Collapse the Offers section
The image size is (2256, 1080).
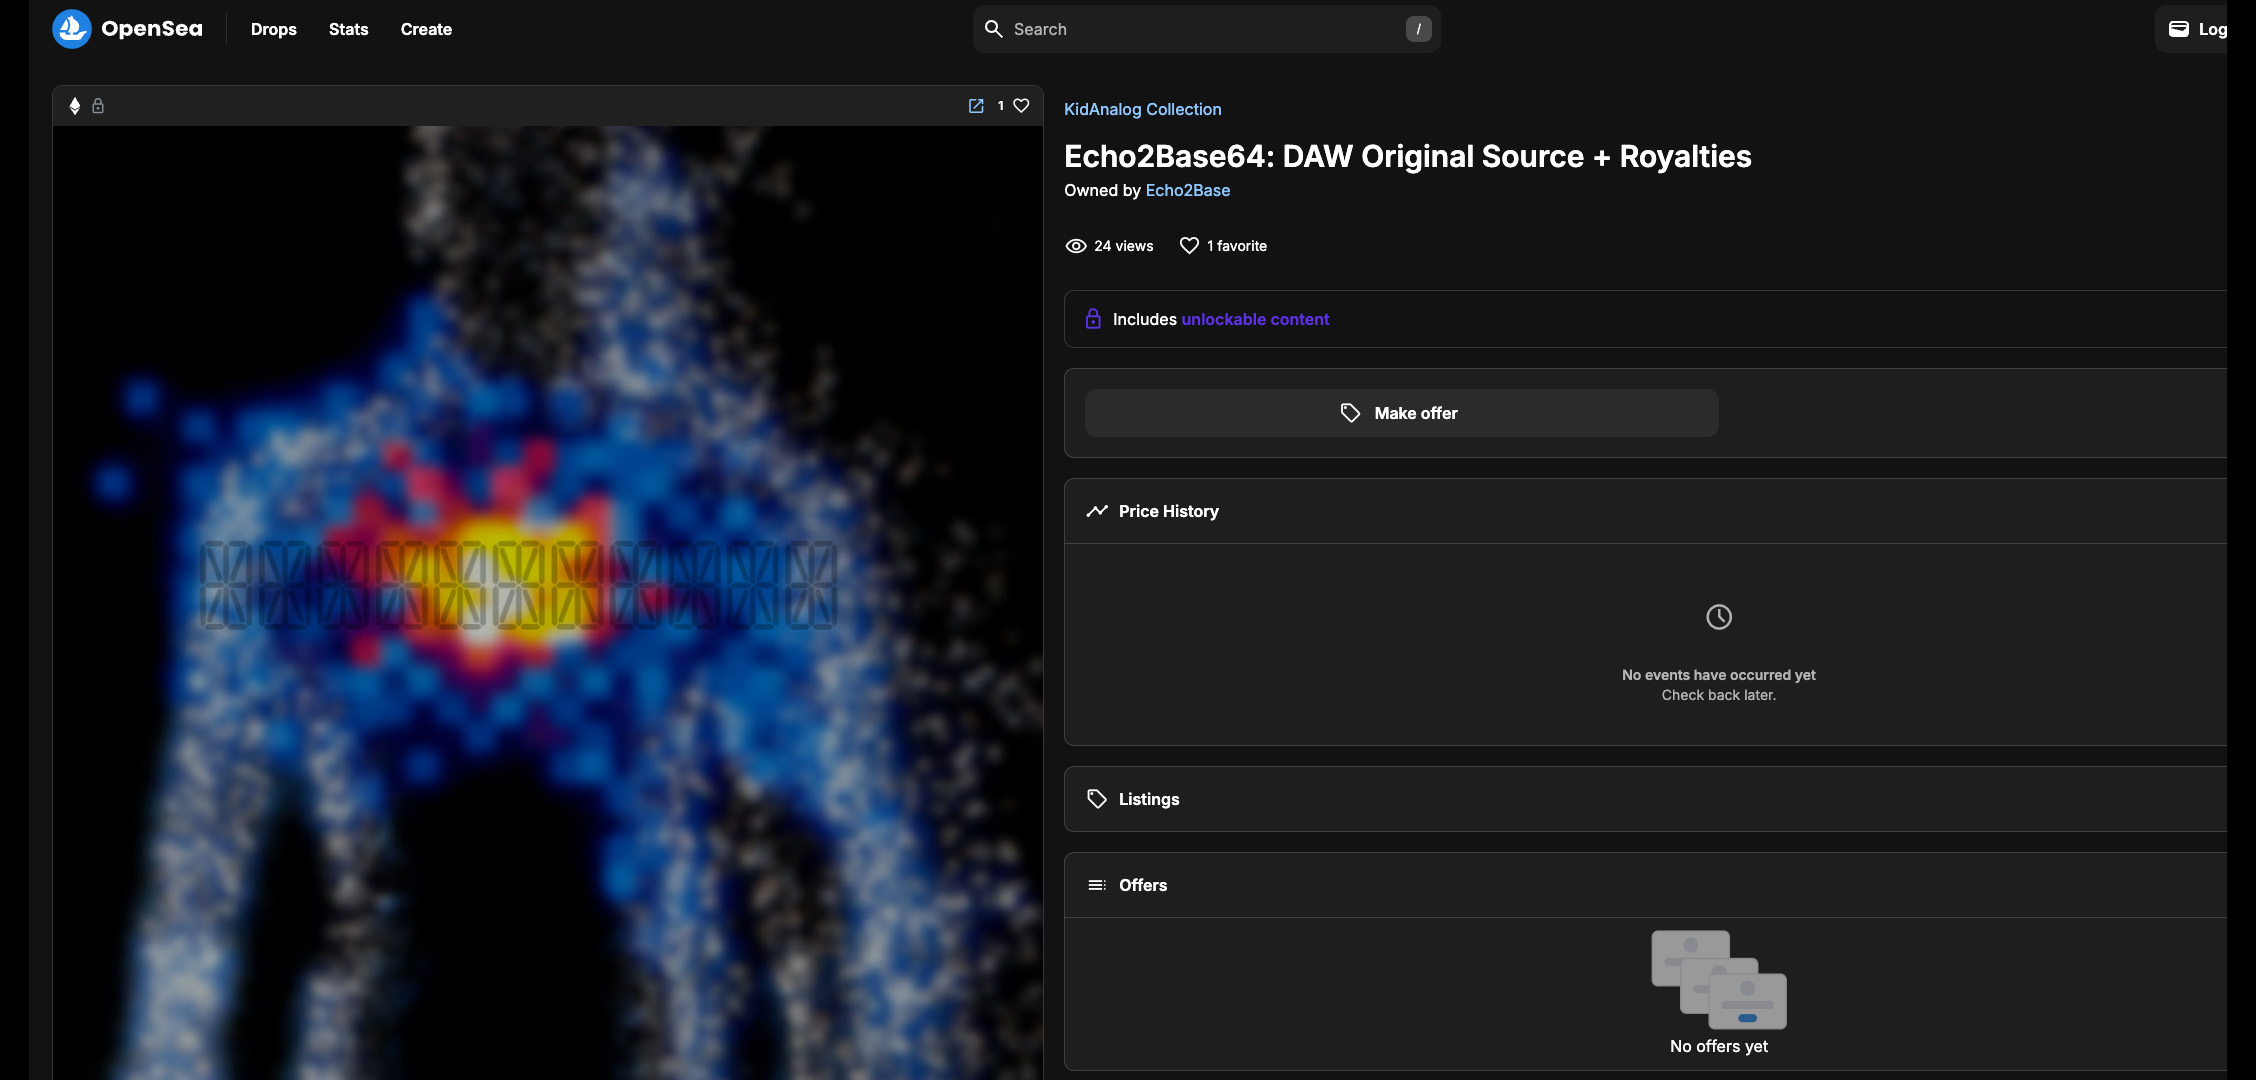pos(1645,885)
